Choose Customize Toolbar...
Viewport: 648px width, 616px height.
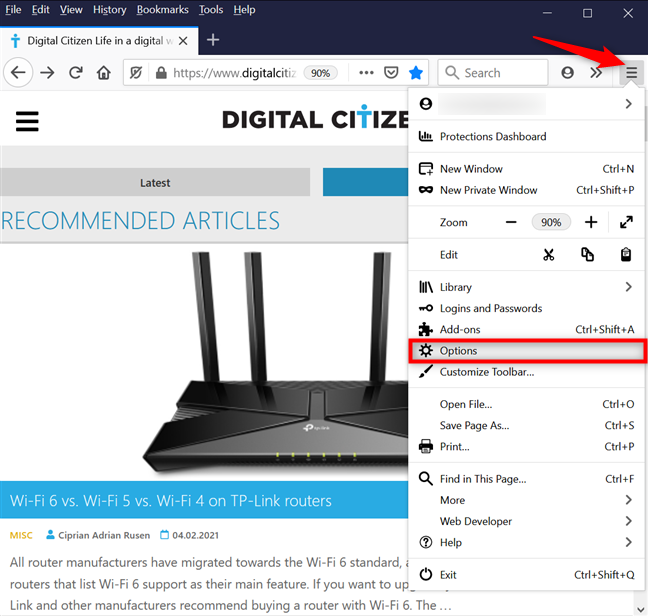click(x=526, y=372)
